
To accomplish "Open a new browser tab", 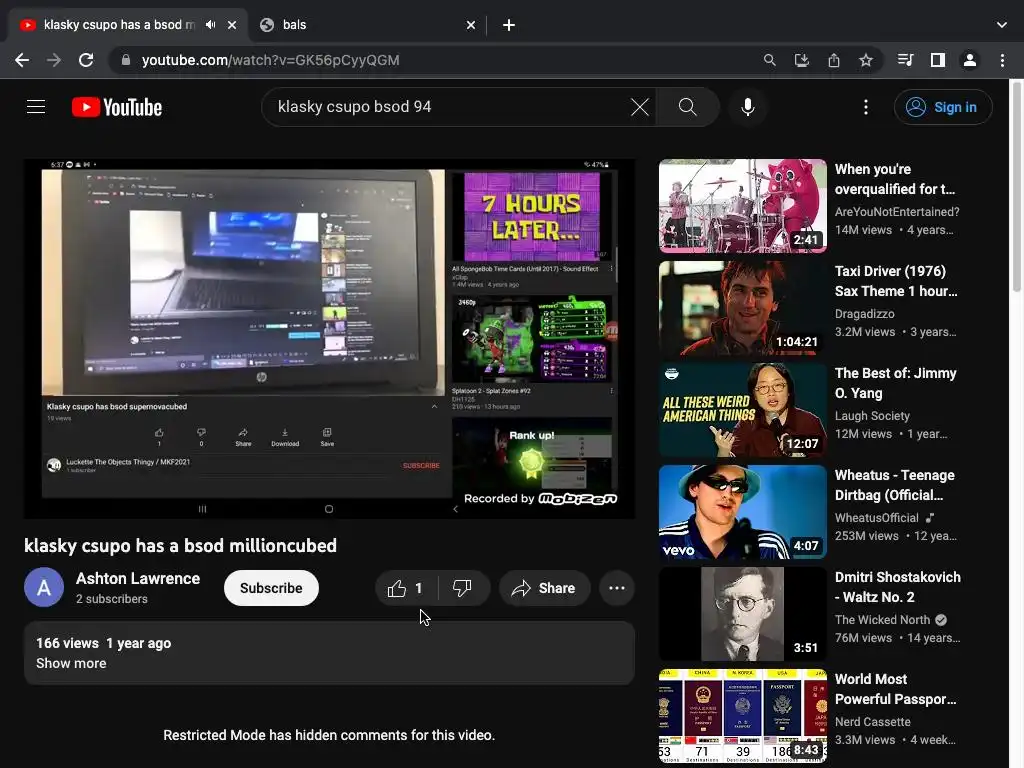I will coord(509,25).
